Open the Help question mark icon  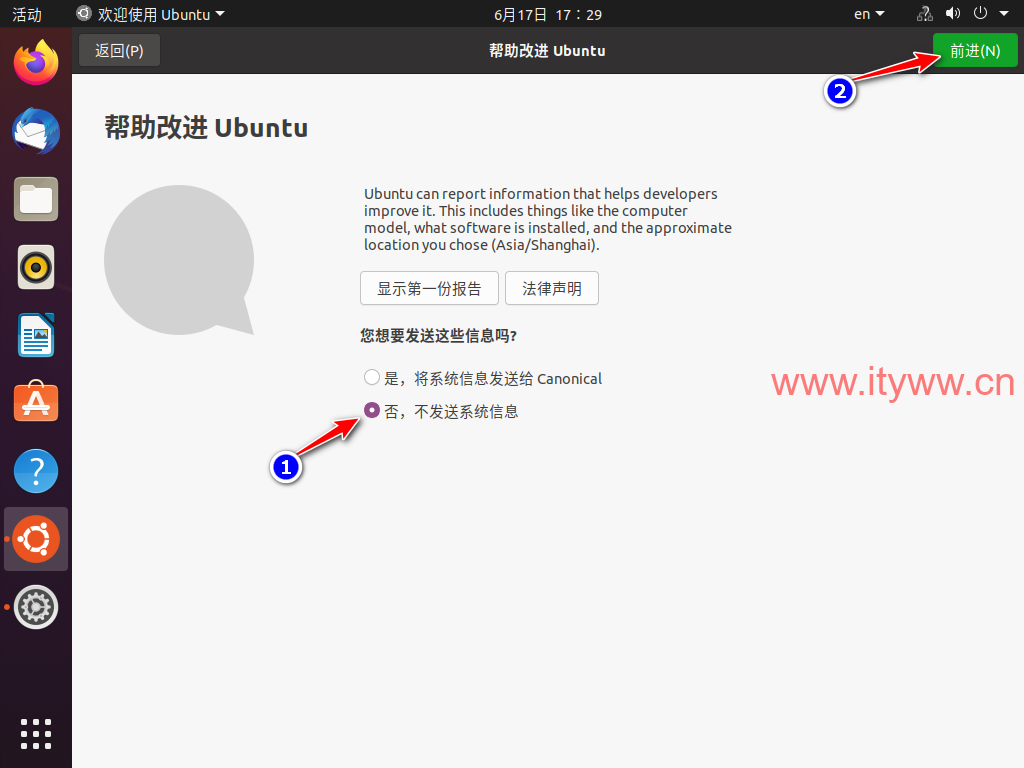click(x=36, y=471)
